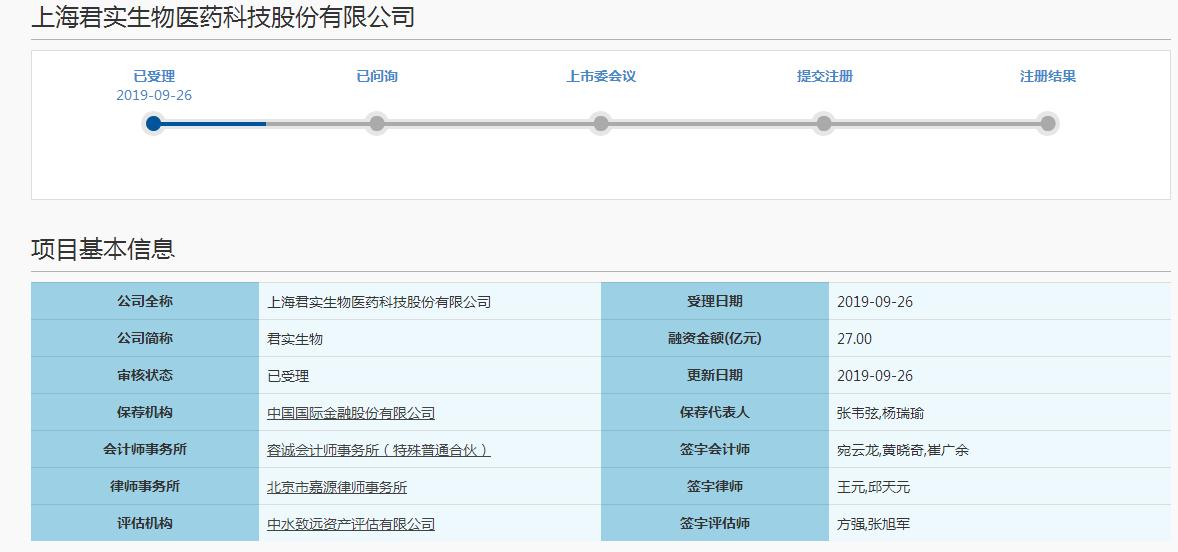
Task: Select the 已受理 stage label
Action: (x=154, y=77)
